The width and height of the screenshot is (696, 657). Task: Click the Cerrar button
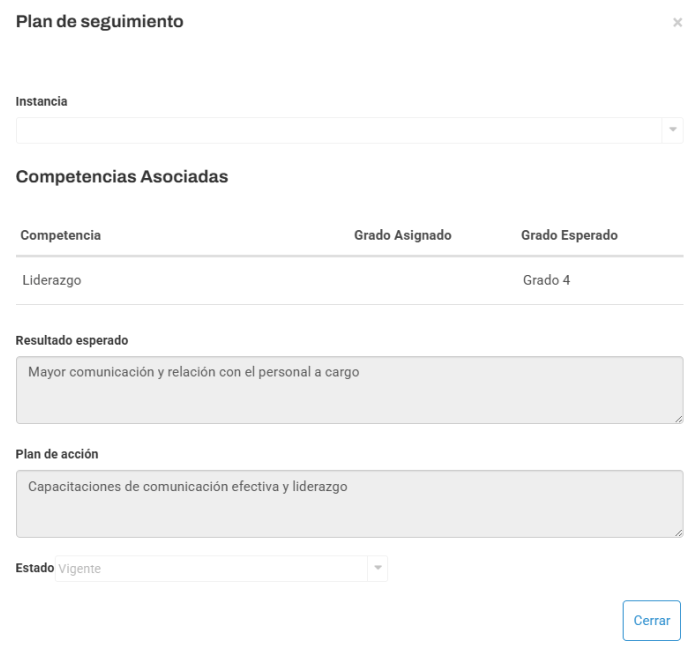(651, 620)
